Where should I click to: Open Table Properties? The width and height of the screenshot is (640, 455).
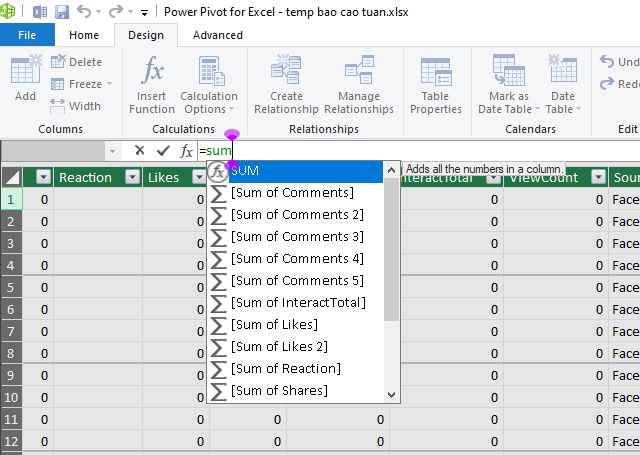(436, 84)
